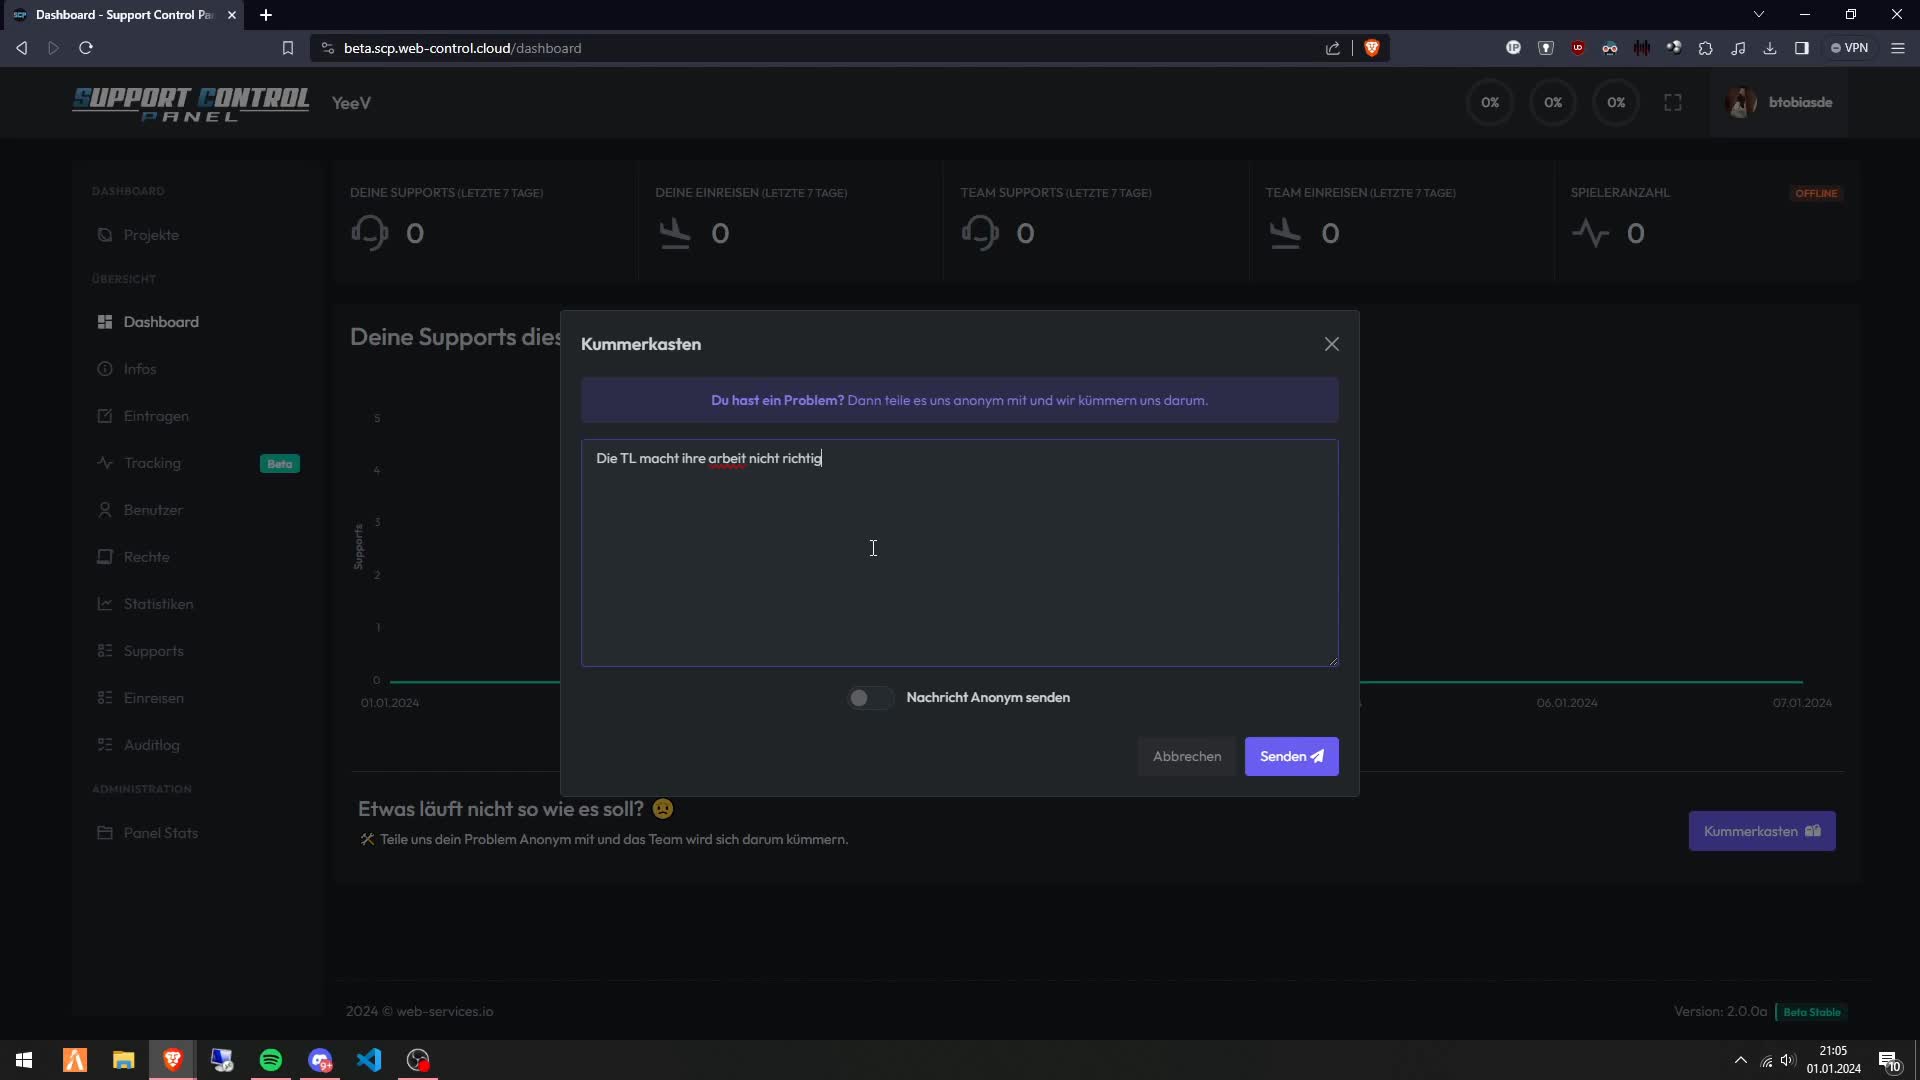Expand the tab search chevron
The width and height of the screenshot is (1920, 1080).
[1758, 14]
